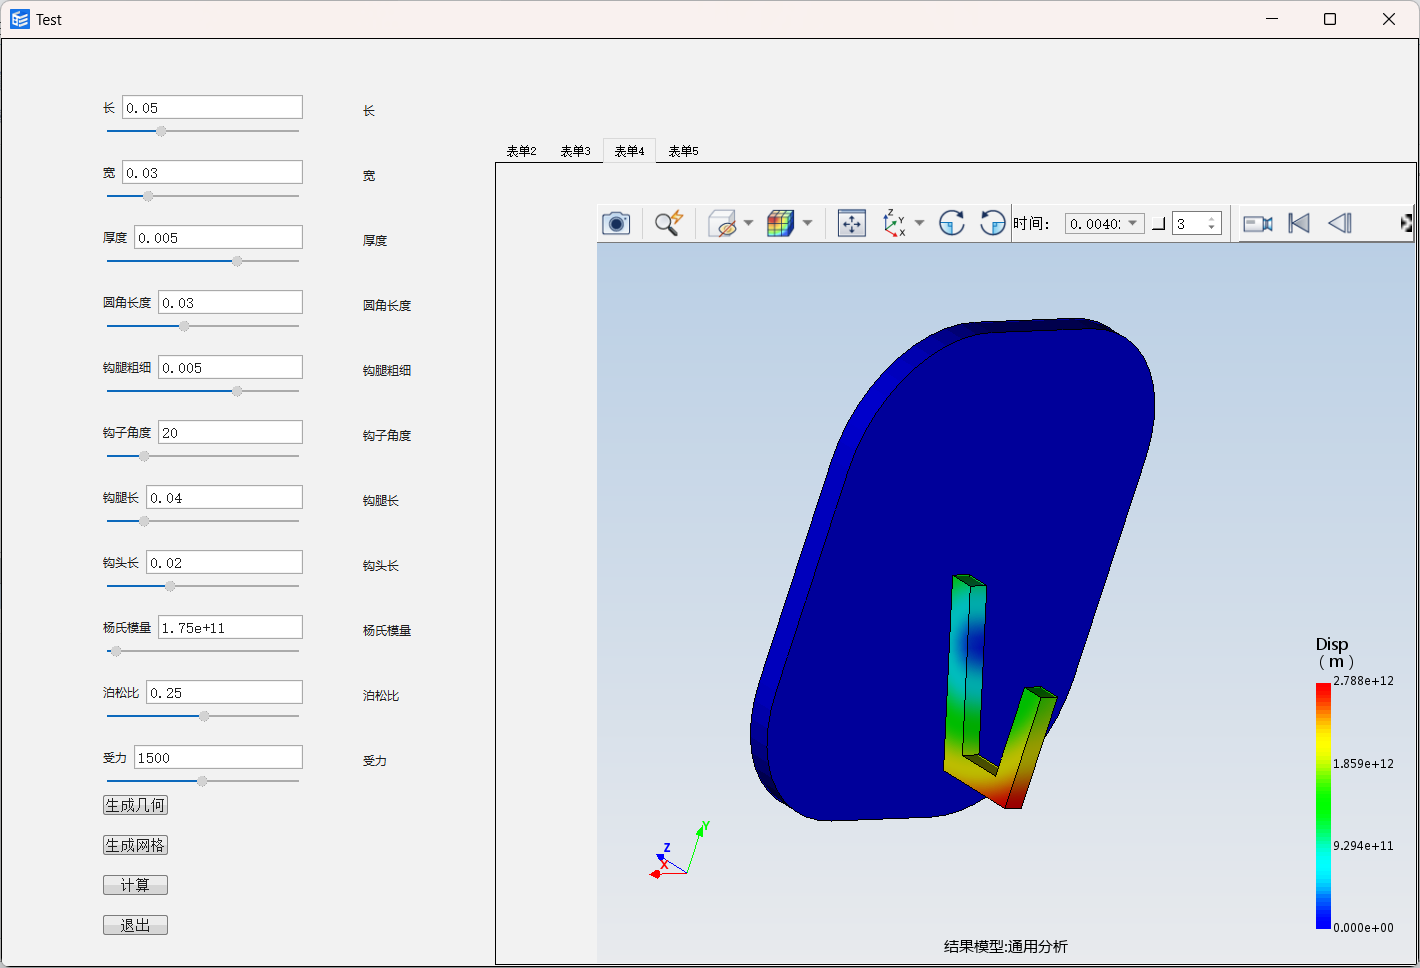Viewport: 1420px width, 968px height.
Task: Click the 厚度 input field with 0.005
Action: click(x=218, y=237)
